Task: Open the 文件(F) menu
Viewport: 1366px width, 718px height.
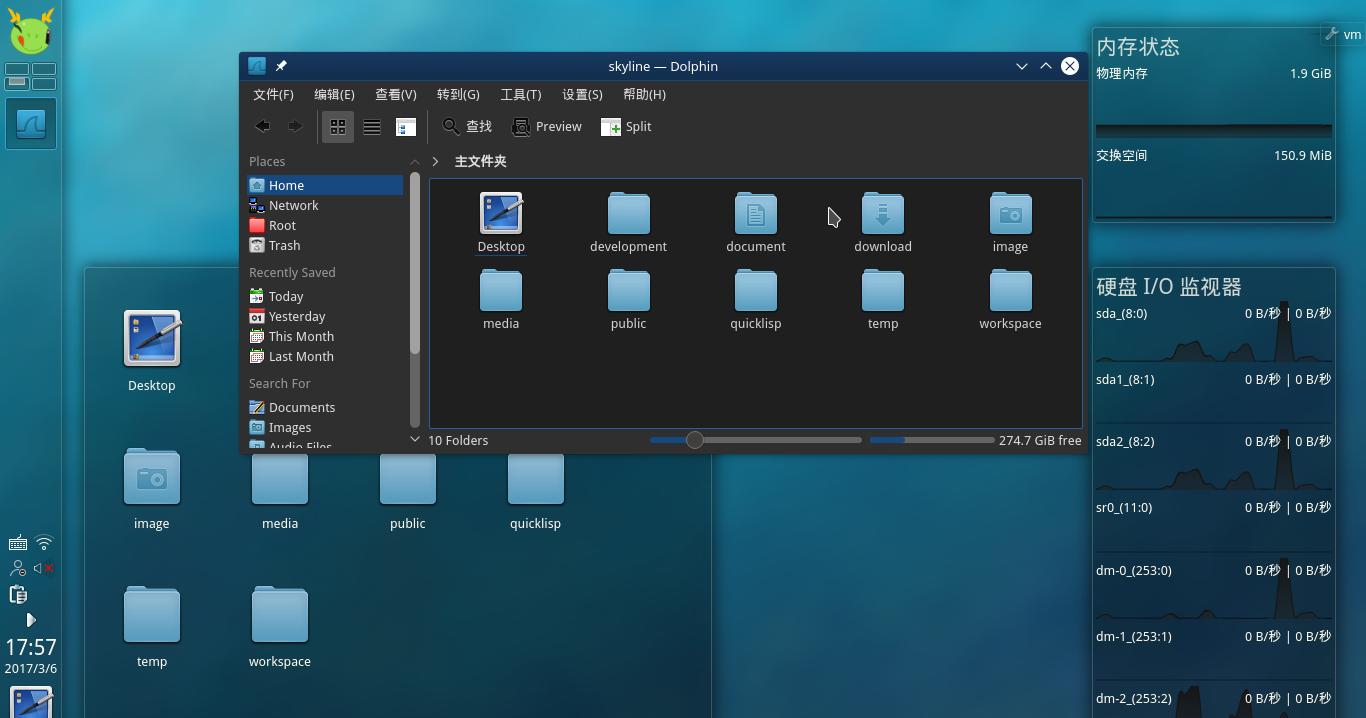Action: (273, 94)
